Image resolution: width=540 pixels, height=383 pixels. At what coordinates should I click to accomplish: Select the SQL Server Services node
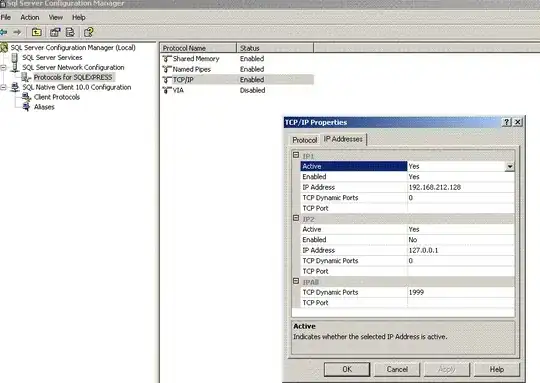pos(52,58)
